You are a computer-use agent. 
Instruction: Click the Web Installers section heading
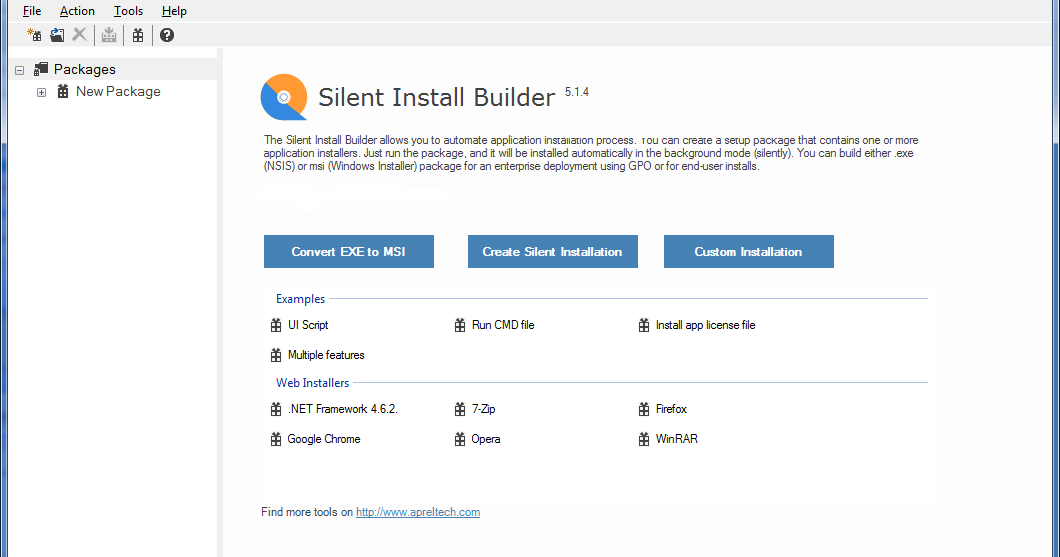(312, 383)
